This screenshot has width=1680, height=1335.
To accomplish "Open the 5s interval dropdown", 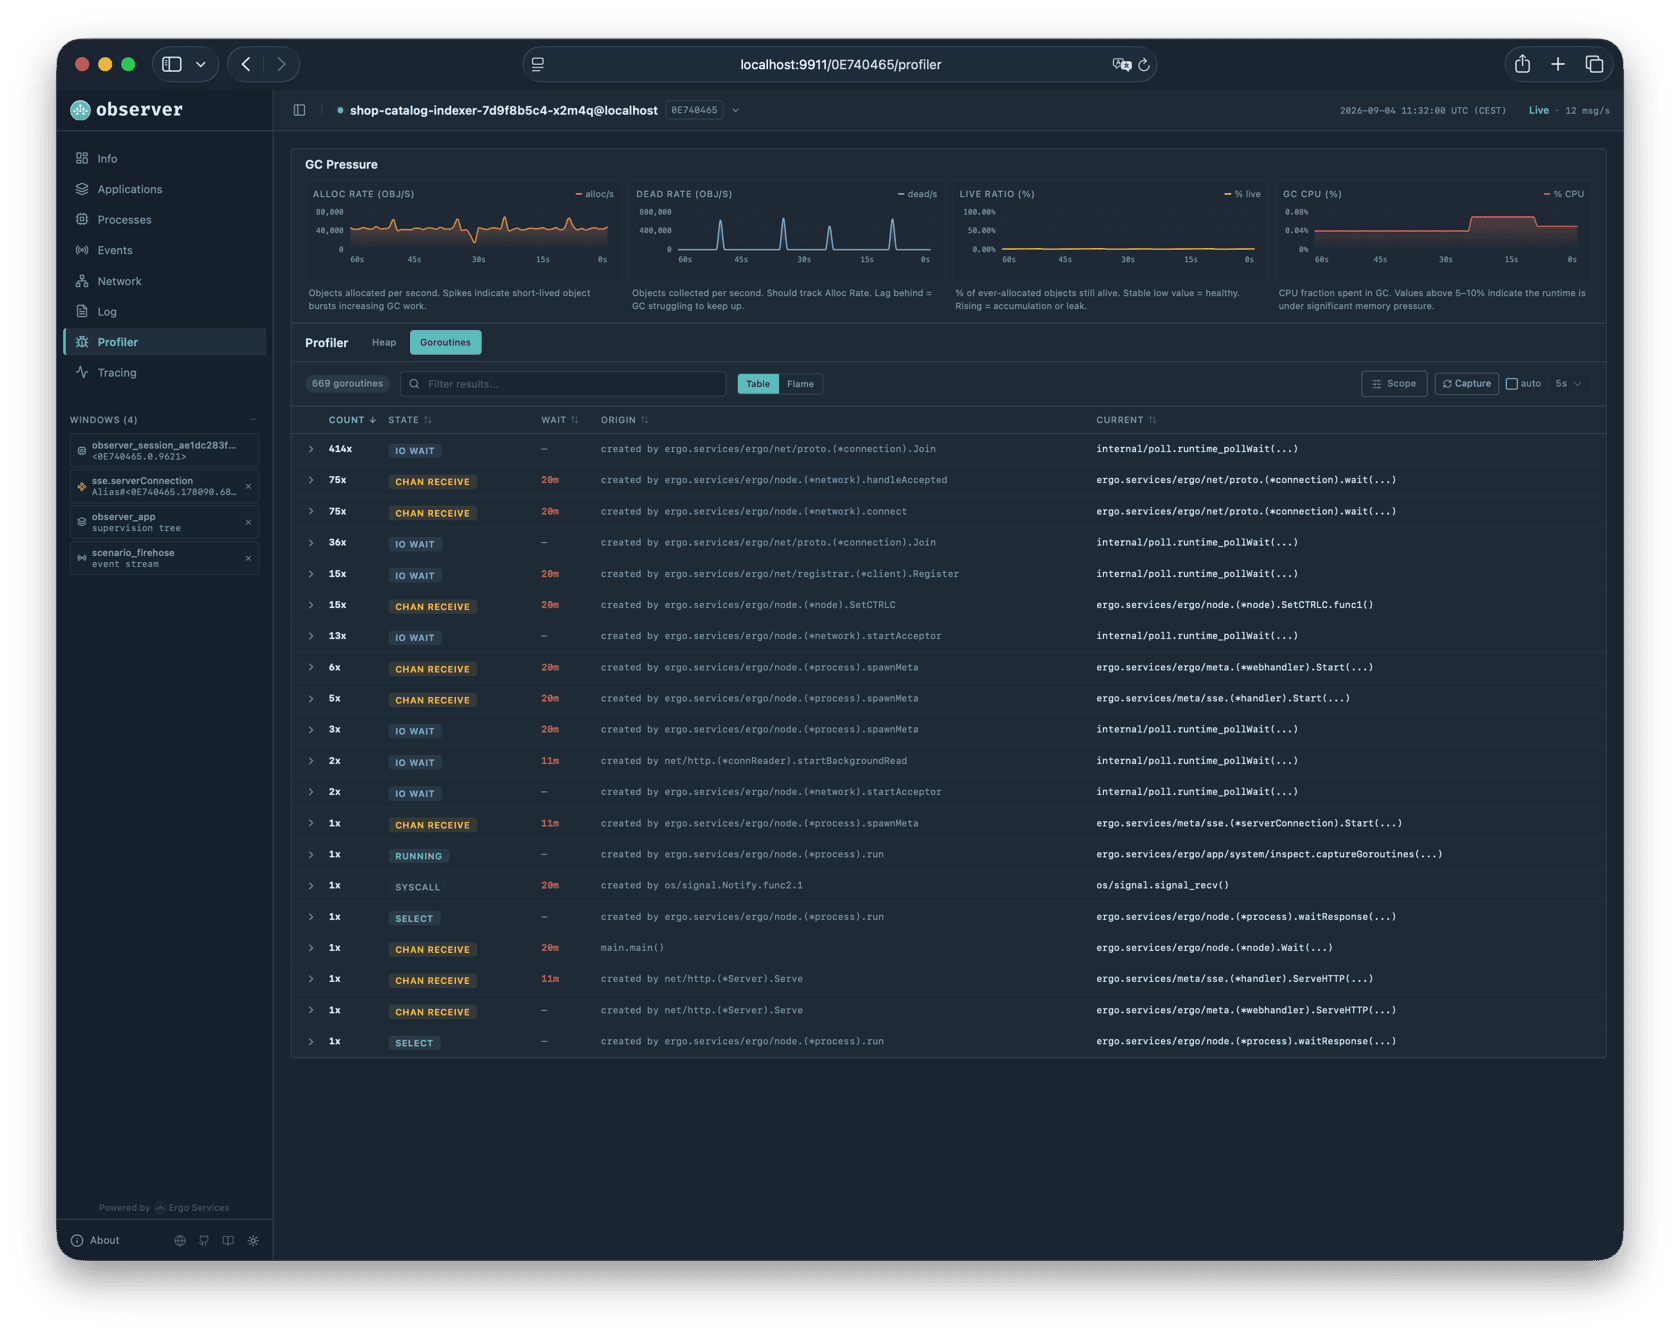I will [1568, 384].
